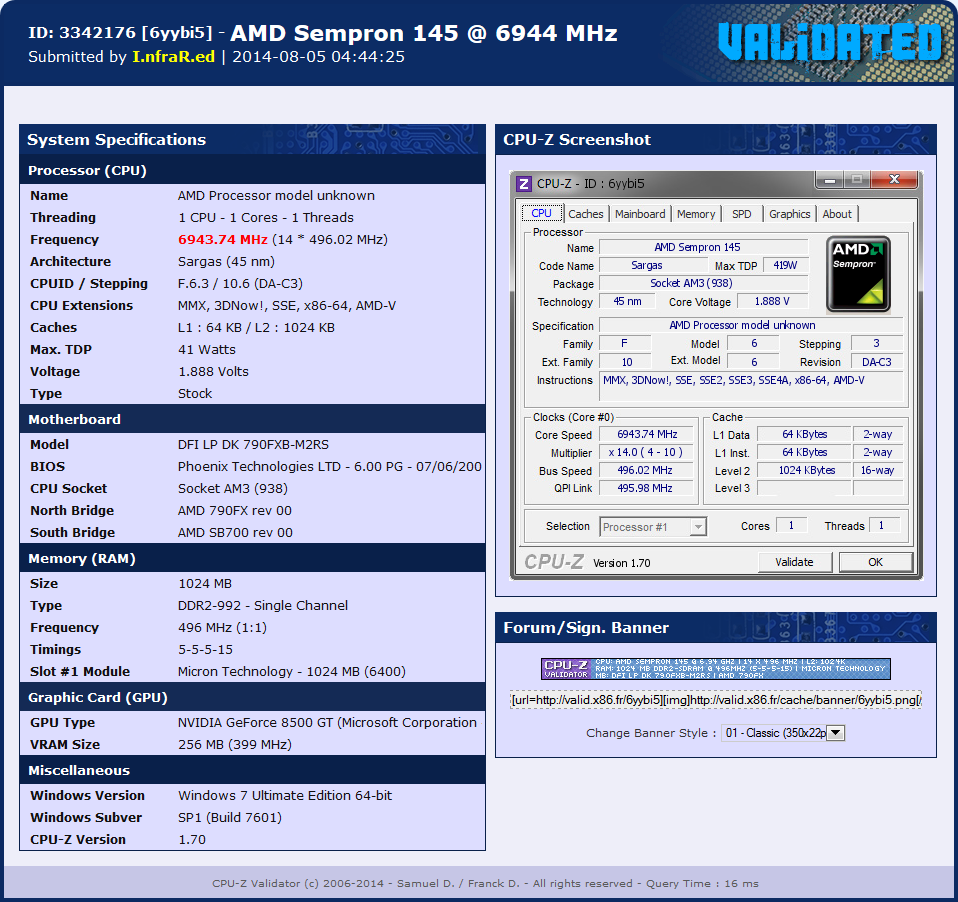Click the DDR2-992 - Single Channel text
The image size is (958, 902).
(x=263, y=606)
